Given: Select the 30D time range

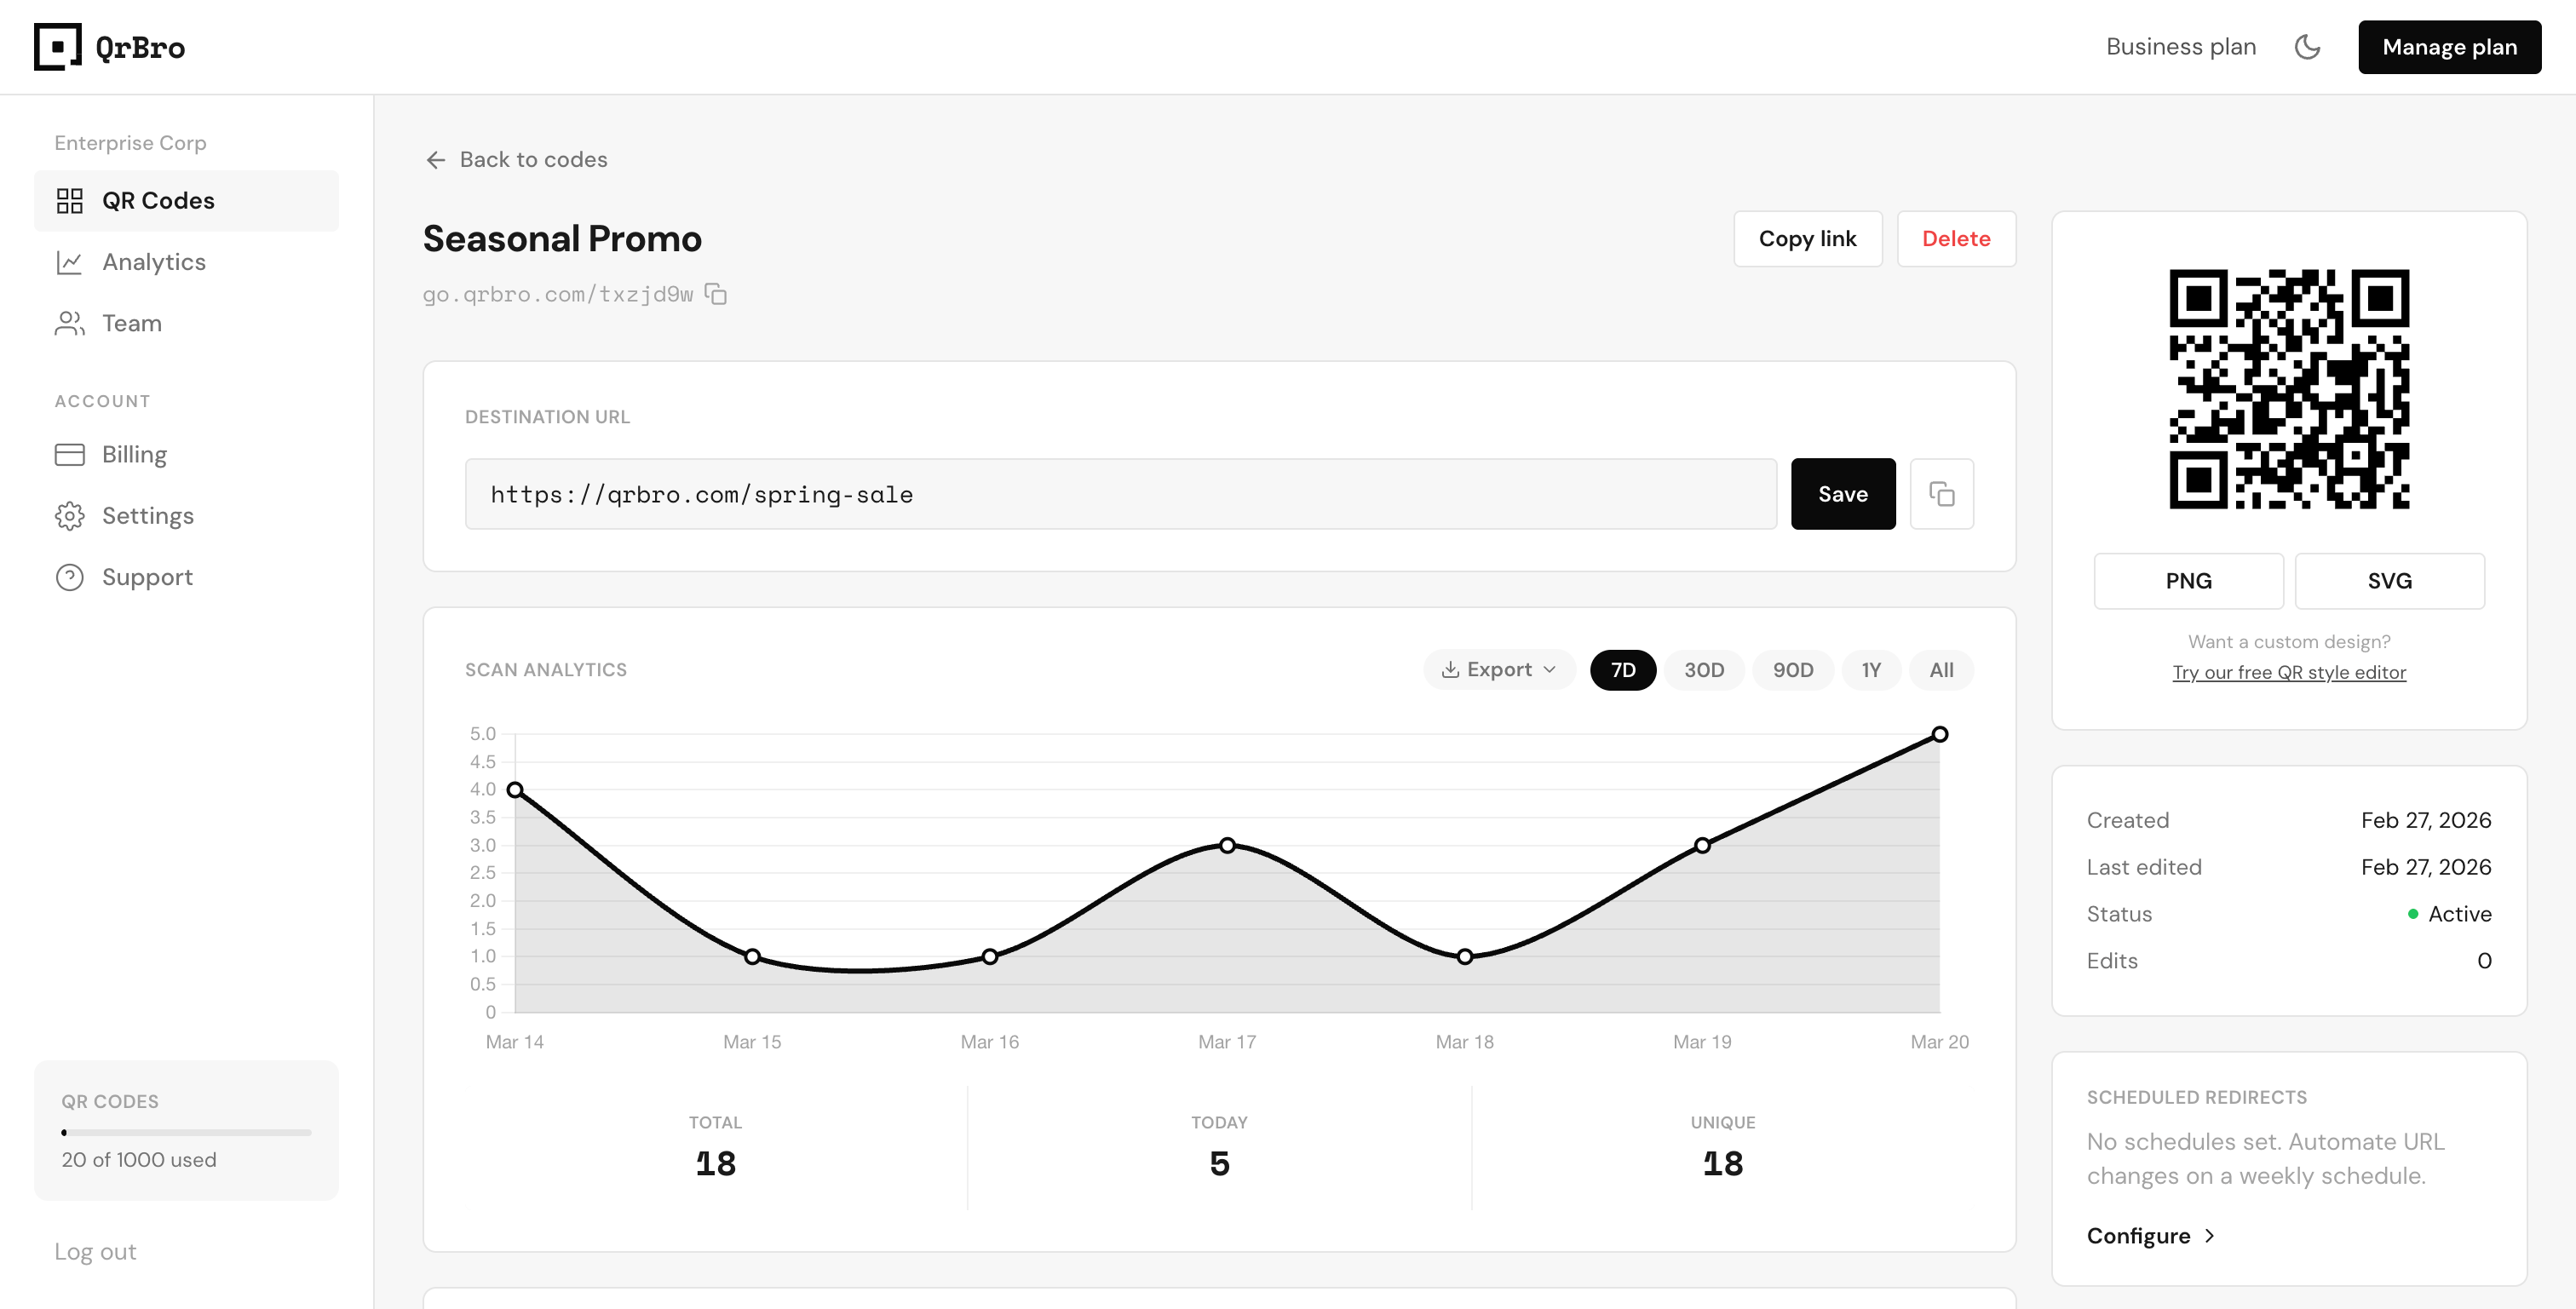Looking at the screenshot, I should coord(1703,670).
